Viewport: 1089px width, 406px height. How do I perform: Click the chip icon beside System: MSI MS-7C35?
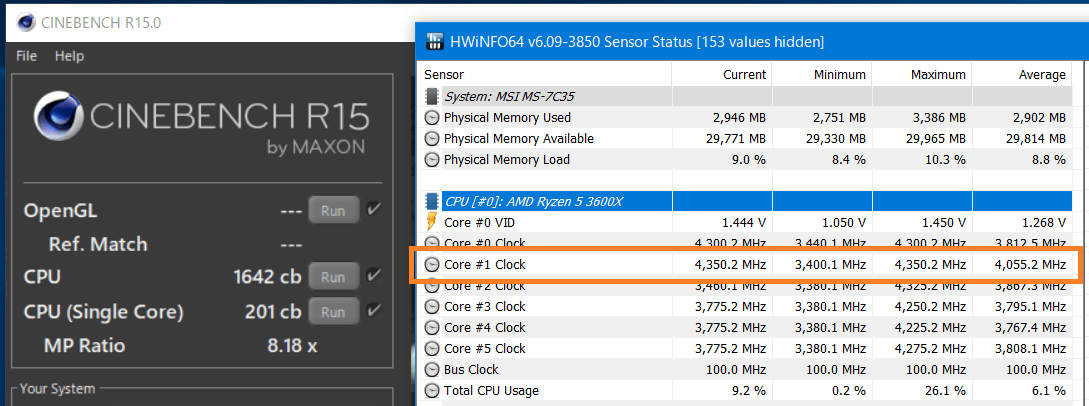[432, 96]
